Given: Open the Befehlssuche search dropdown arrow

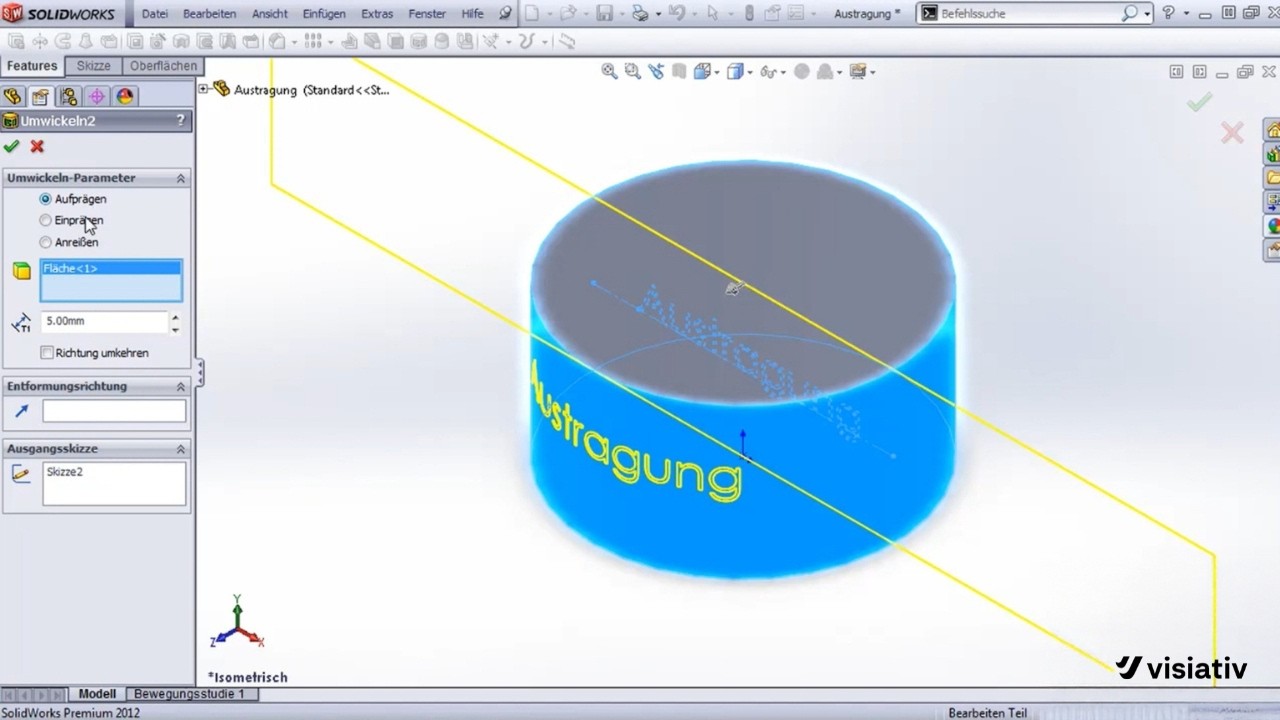Looking at the screenshot, I should tap(1147, 14).
